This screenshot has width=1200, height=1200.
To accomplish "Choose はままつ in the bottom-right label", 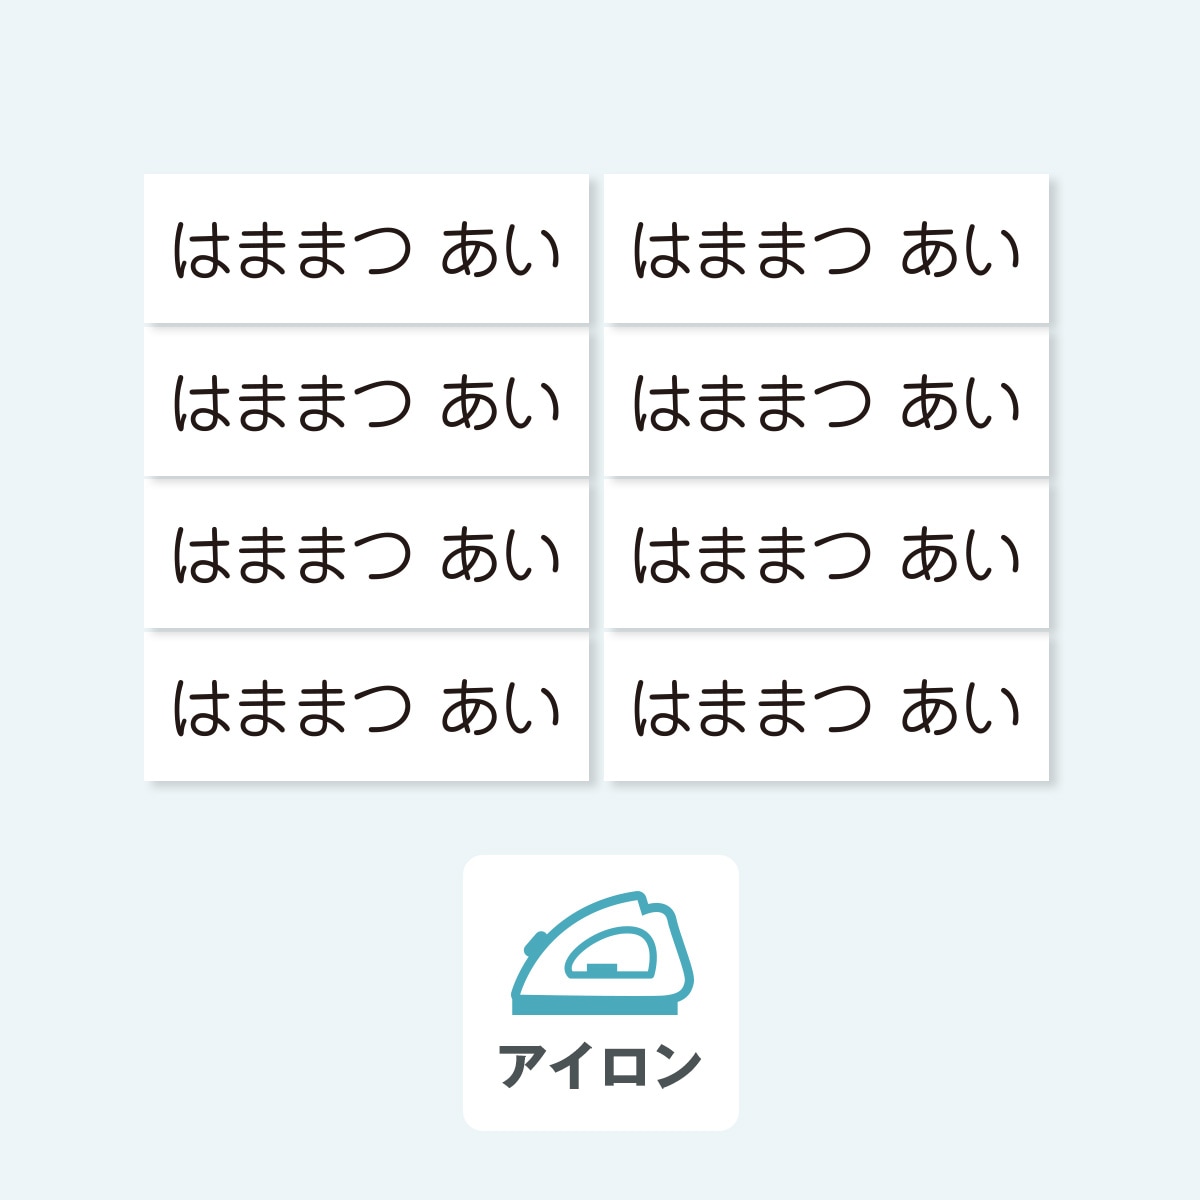I will (x=752, y=708).
